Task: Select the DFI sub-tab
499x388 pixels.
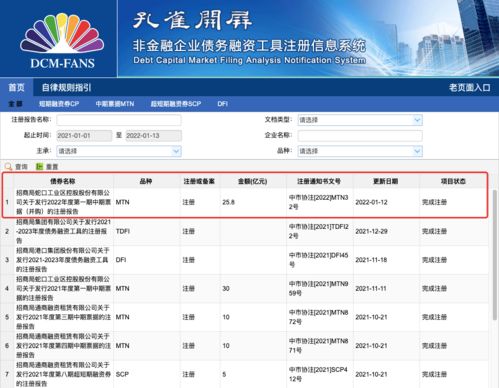Action: click(x=222, y=104)
